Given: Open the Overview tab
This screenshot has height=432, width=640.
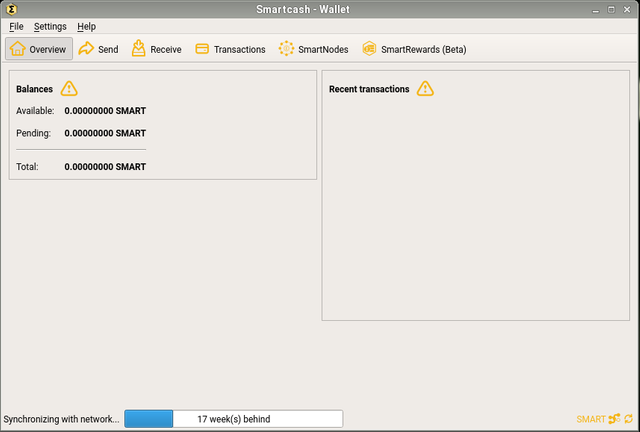Looking at the screenshot, I should click(39, 49).
